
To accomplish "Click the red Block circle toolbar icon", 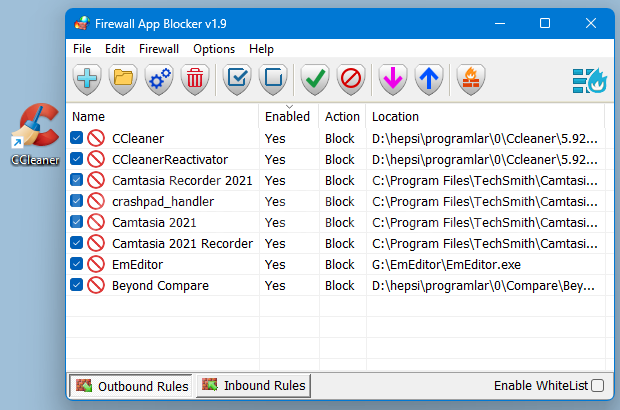I will click(x=351, y=79).
